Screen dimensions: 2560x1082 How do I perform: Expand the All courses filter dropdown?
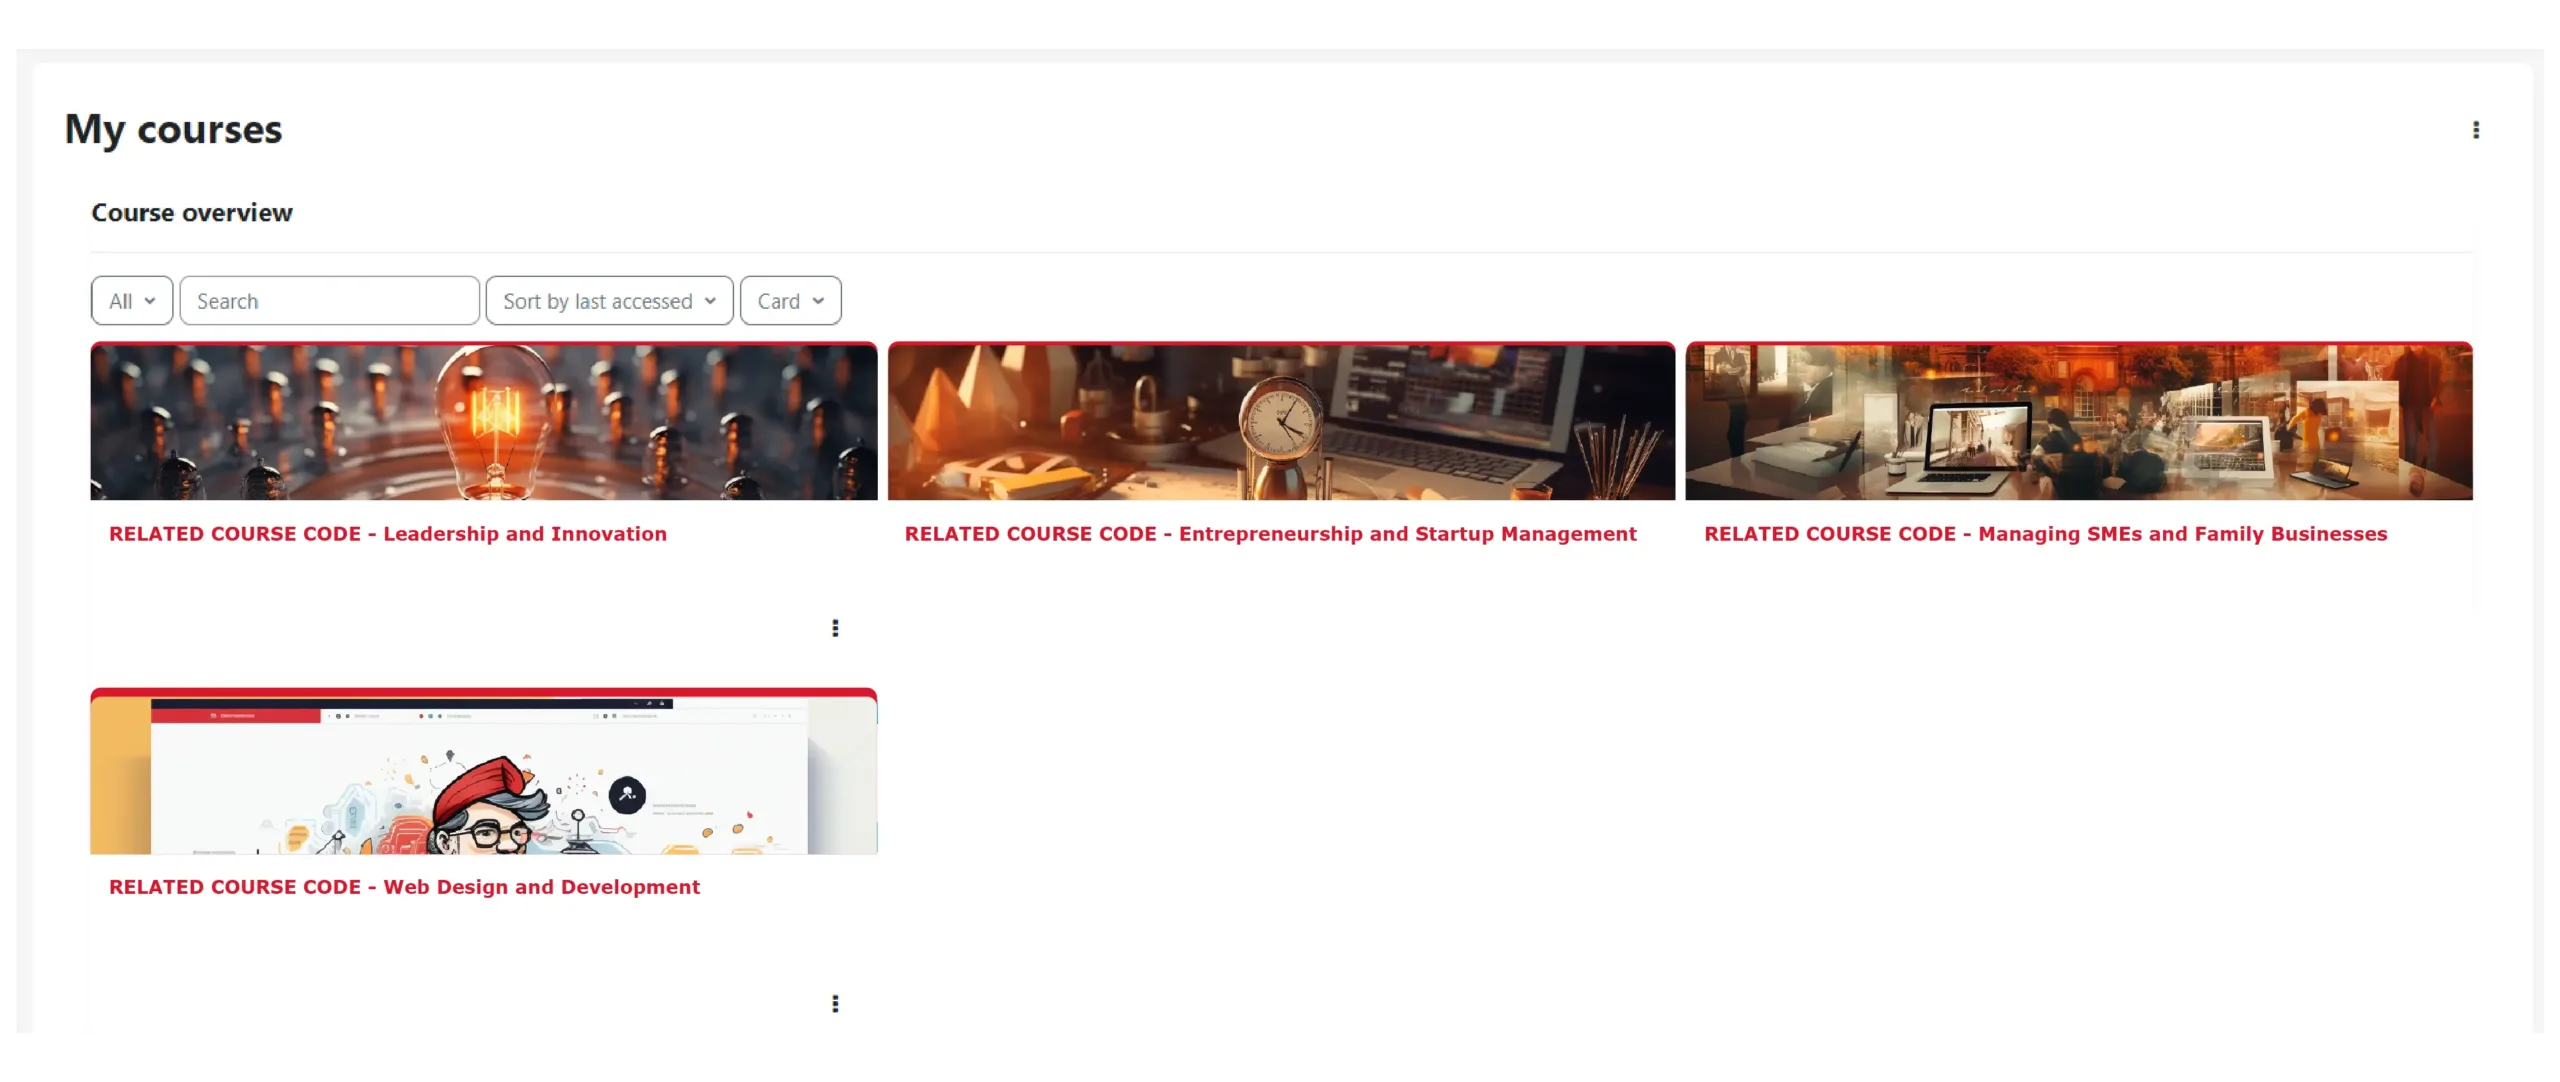click(x=131, y=301)
